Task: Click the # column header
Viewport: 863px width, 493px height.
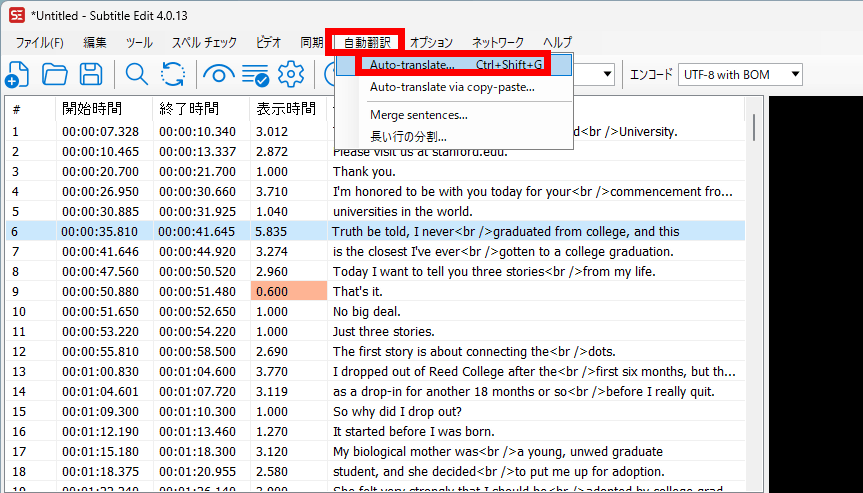Action: tap(31, 109)
